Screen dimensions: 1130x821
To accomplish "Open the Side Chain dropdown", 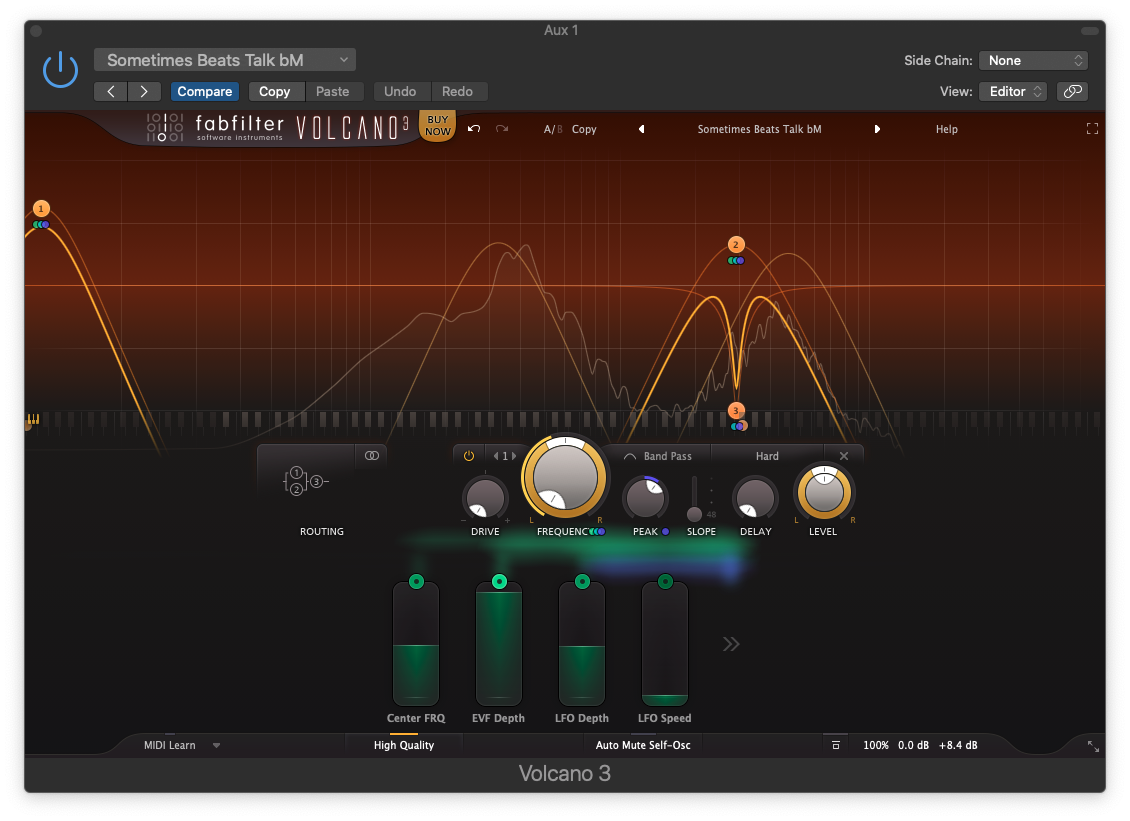I will 1033,61.
